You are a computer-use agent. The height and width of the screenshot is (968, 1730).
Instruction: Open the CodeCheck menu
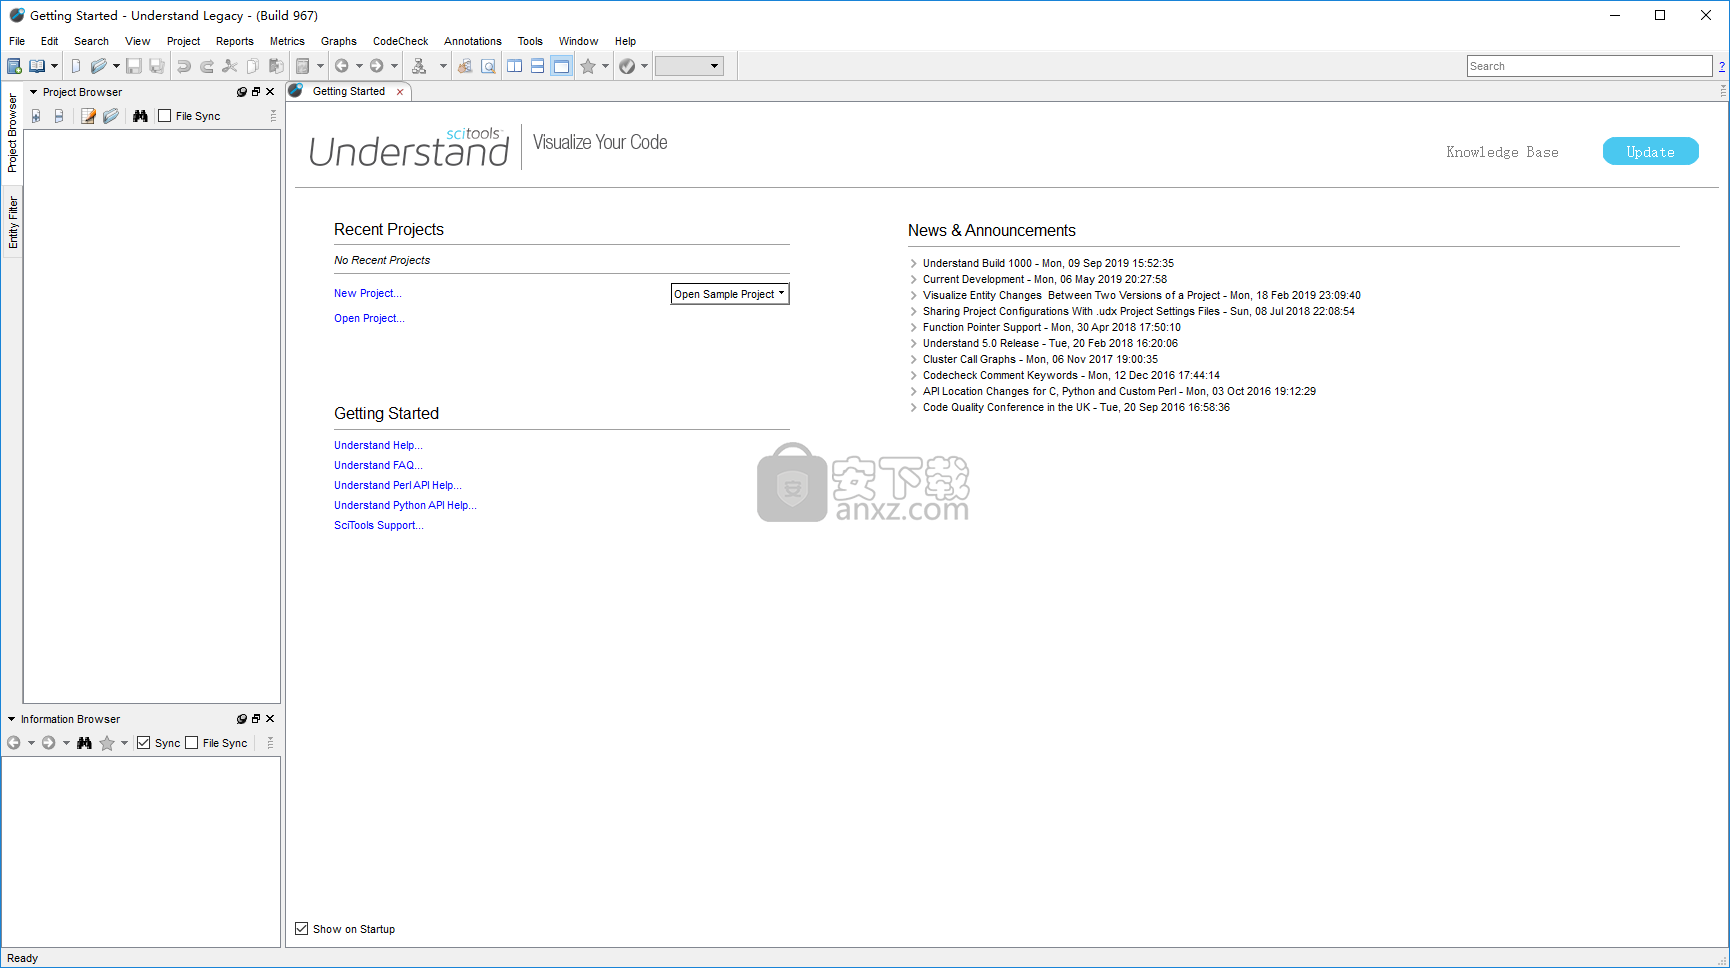(400, 41)
